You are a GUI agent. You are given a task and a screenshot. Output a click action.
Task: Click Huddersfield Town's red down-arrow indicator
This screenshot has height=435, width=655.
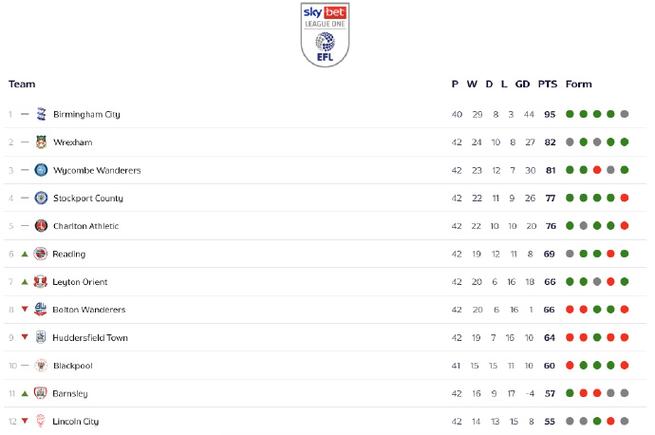click(25, 337)
